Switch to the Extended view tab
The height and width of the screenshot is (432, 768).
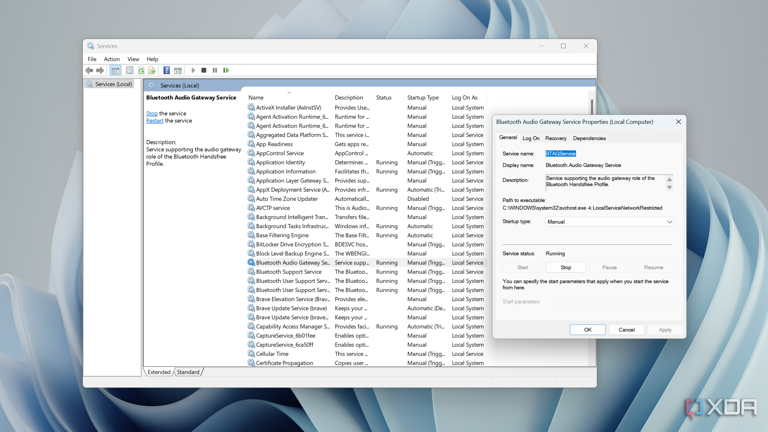159,372
